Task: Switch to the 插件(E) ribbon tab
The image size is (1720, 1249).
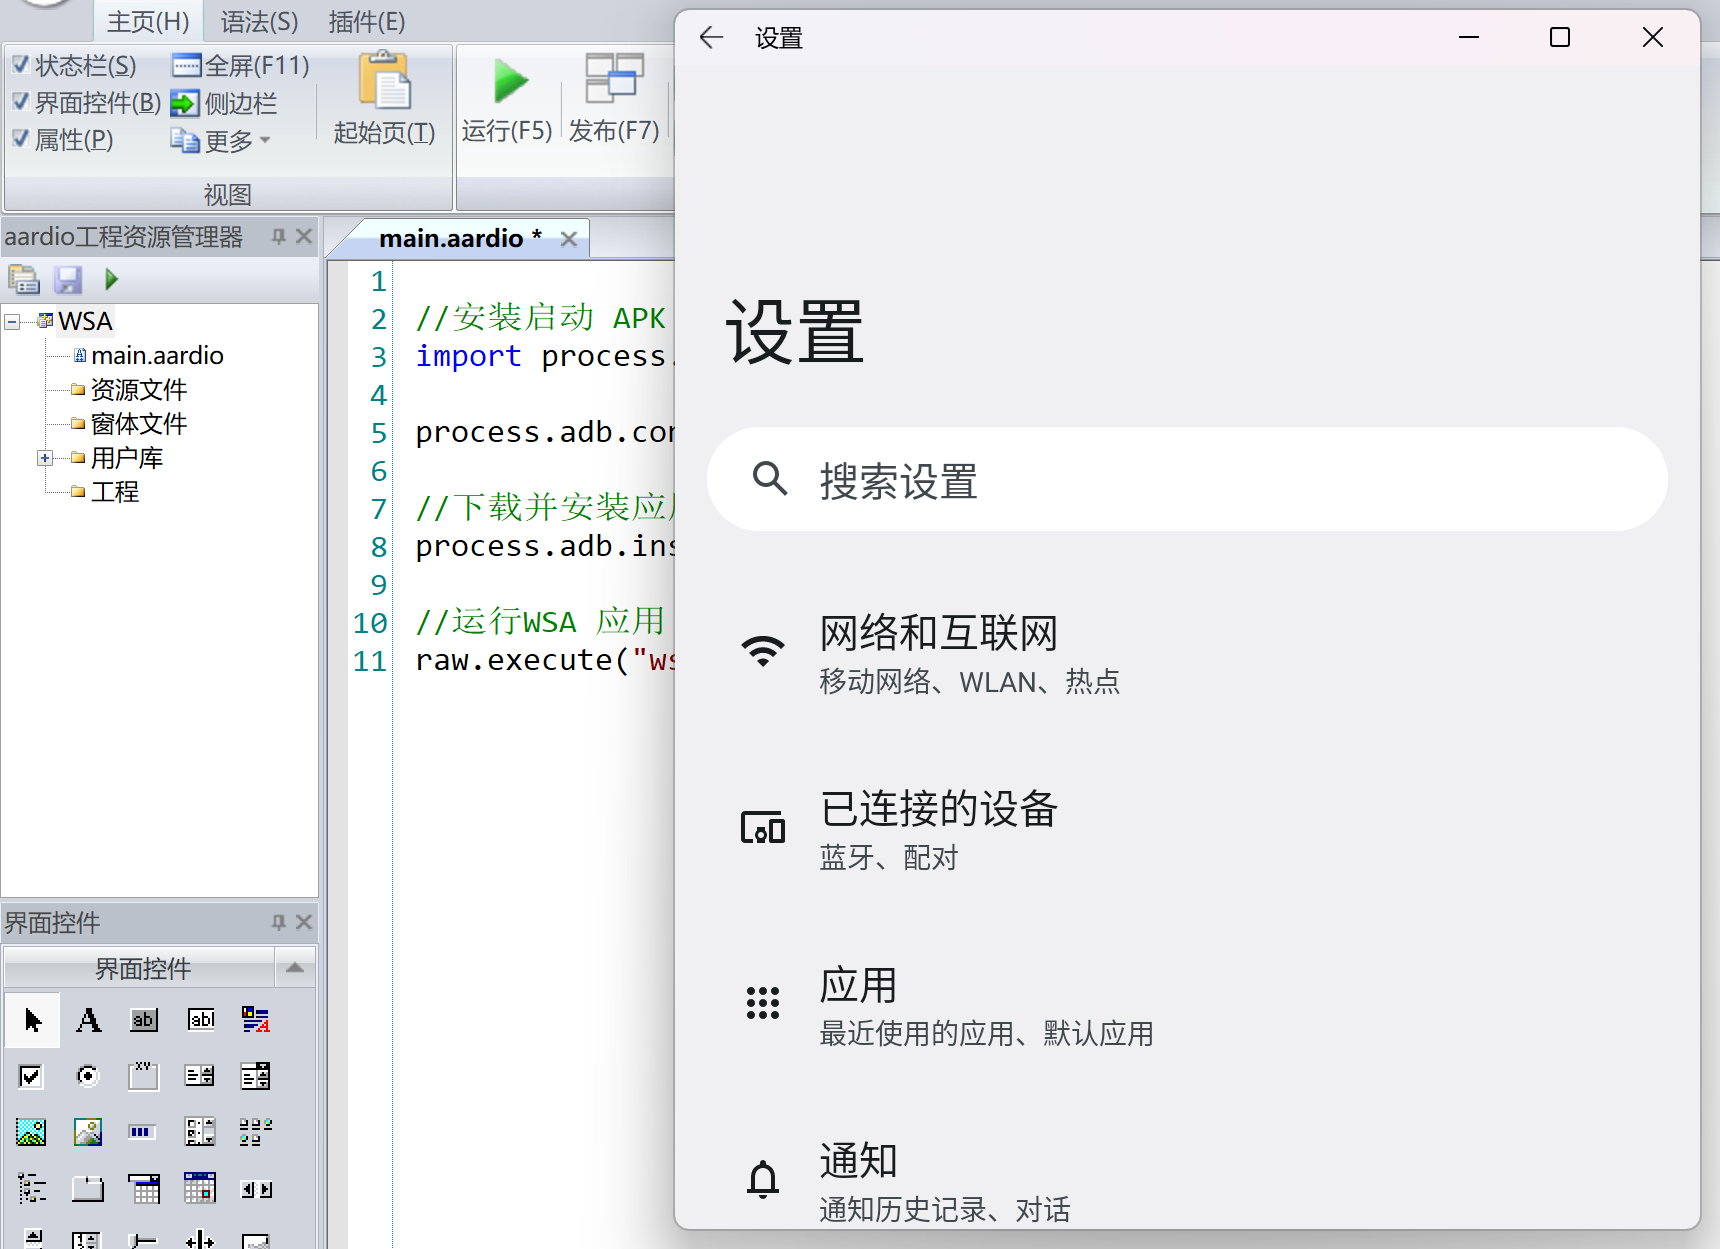Action: [x=366, y=21]
